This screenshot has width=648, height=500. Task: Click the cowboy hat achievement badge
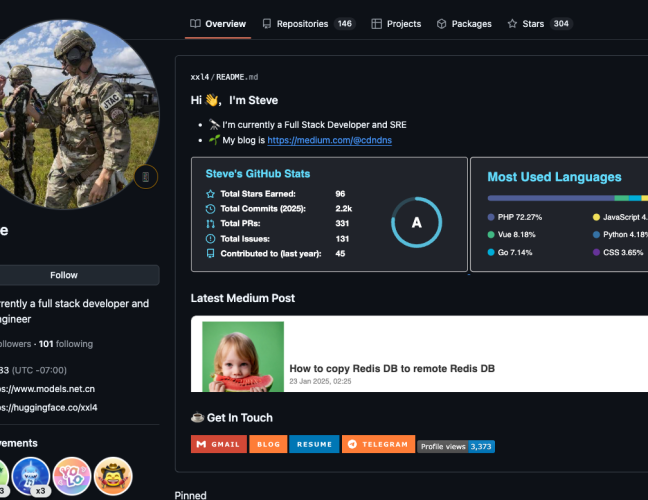pos(112,476)
